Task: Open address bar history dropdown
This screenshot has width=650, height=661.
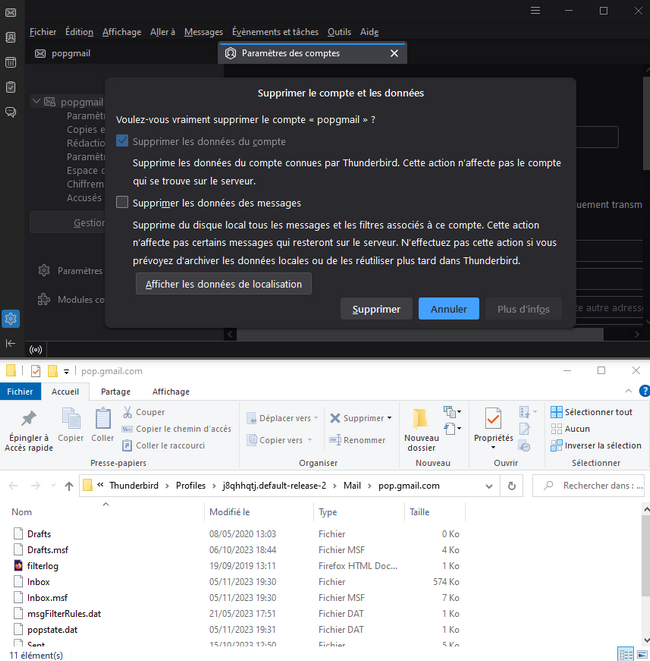Action: (x=489, y=486)
